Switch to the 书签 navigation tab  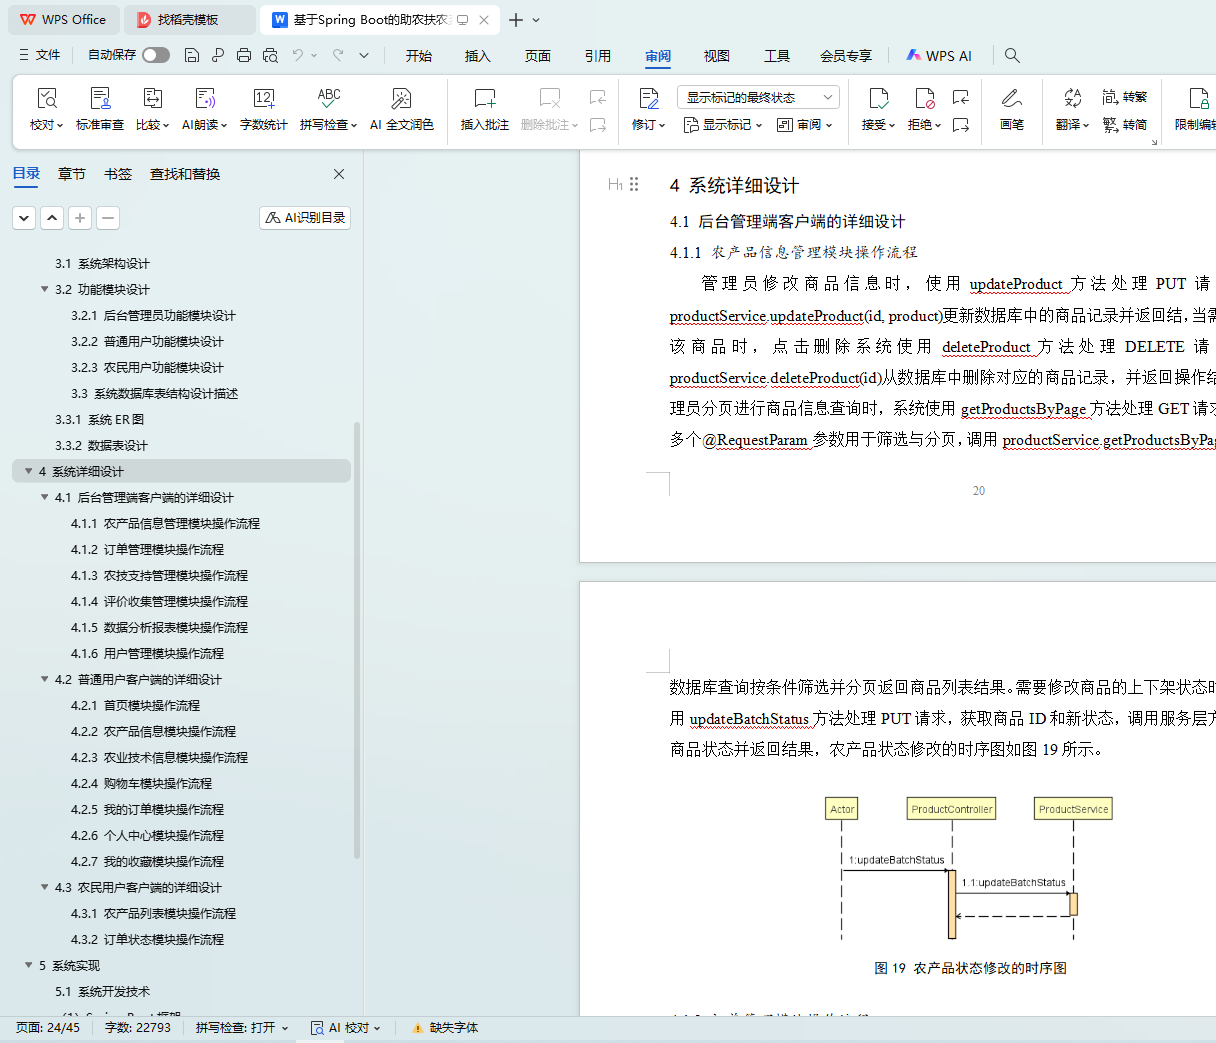click(118, 174)
